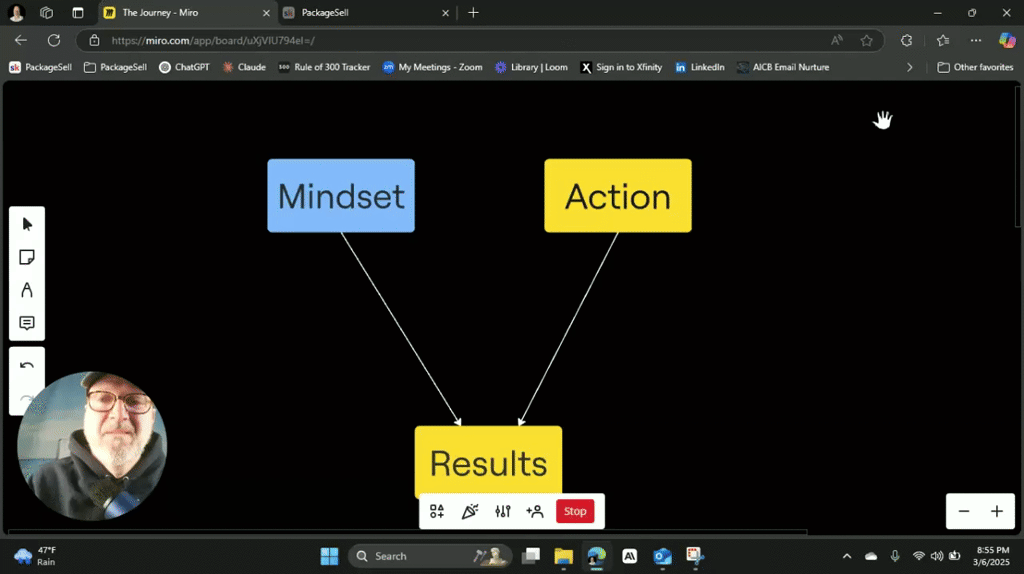This screenshot has width=1024, height=574.
Task: Open the workspaces icon in the title bar
Action: click(46, 12)
